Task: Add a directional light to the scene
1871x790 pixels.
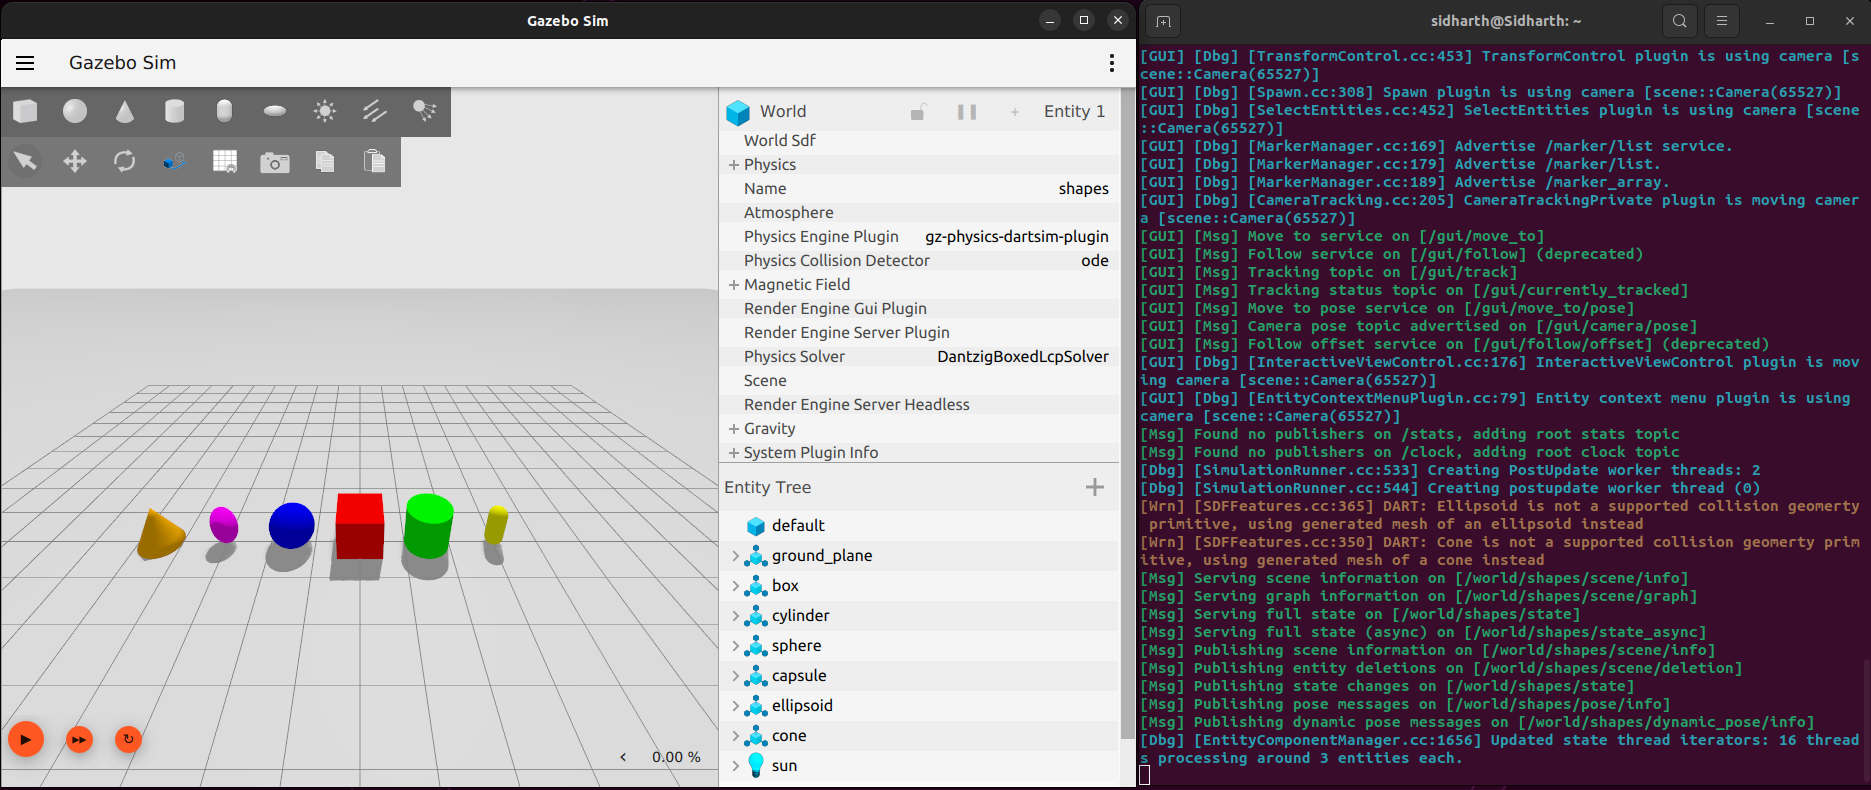Action: click(x=375, y=111)
